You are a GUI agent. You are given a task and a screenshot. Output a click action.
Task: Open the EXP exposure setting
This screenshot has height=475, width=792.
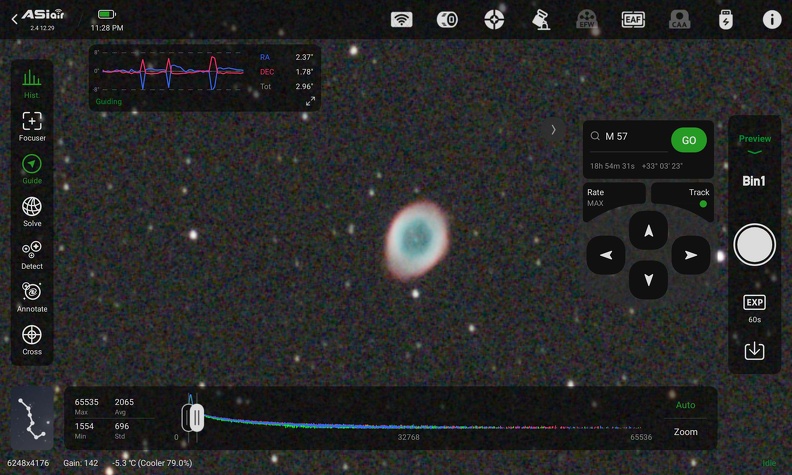(754, 308)
